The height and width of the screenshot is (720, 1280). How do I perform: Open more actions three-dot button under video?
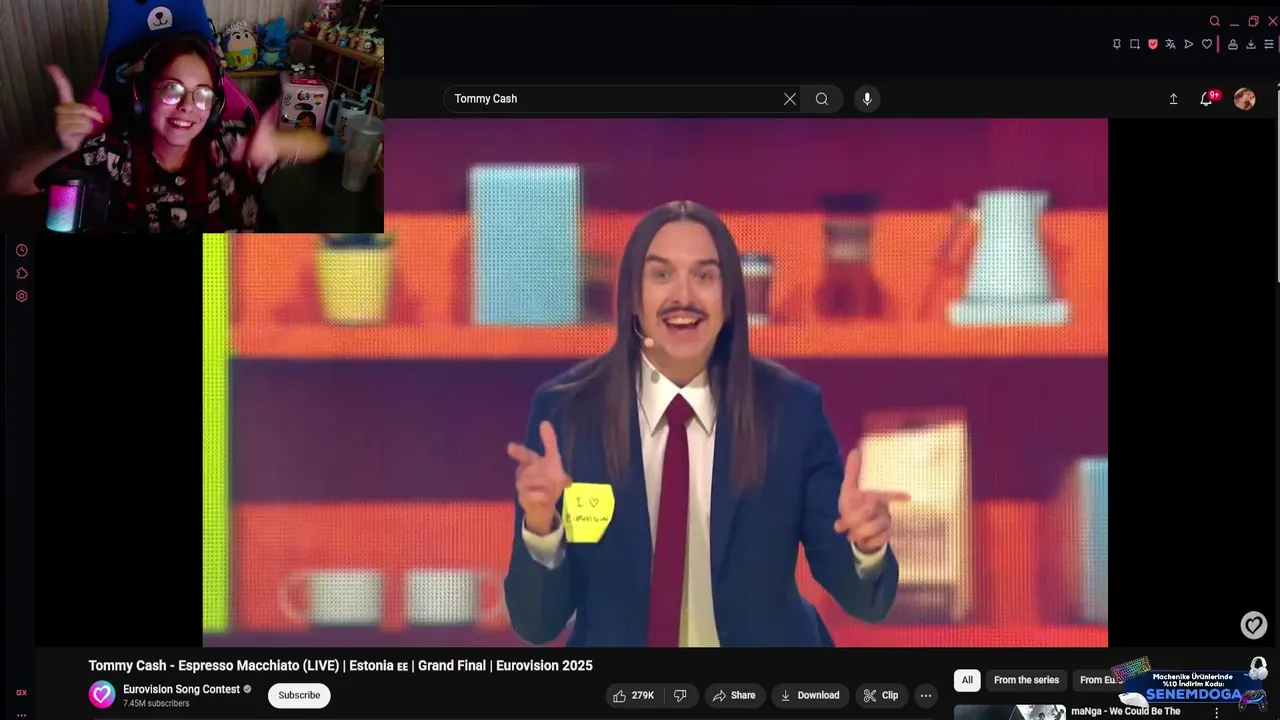pos(926,695)
